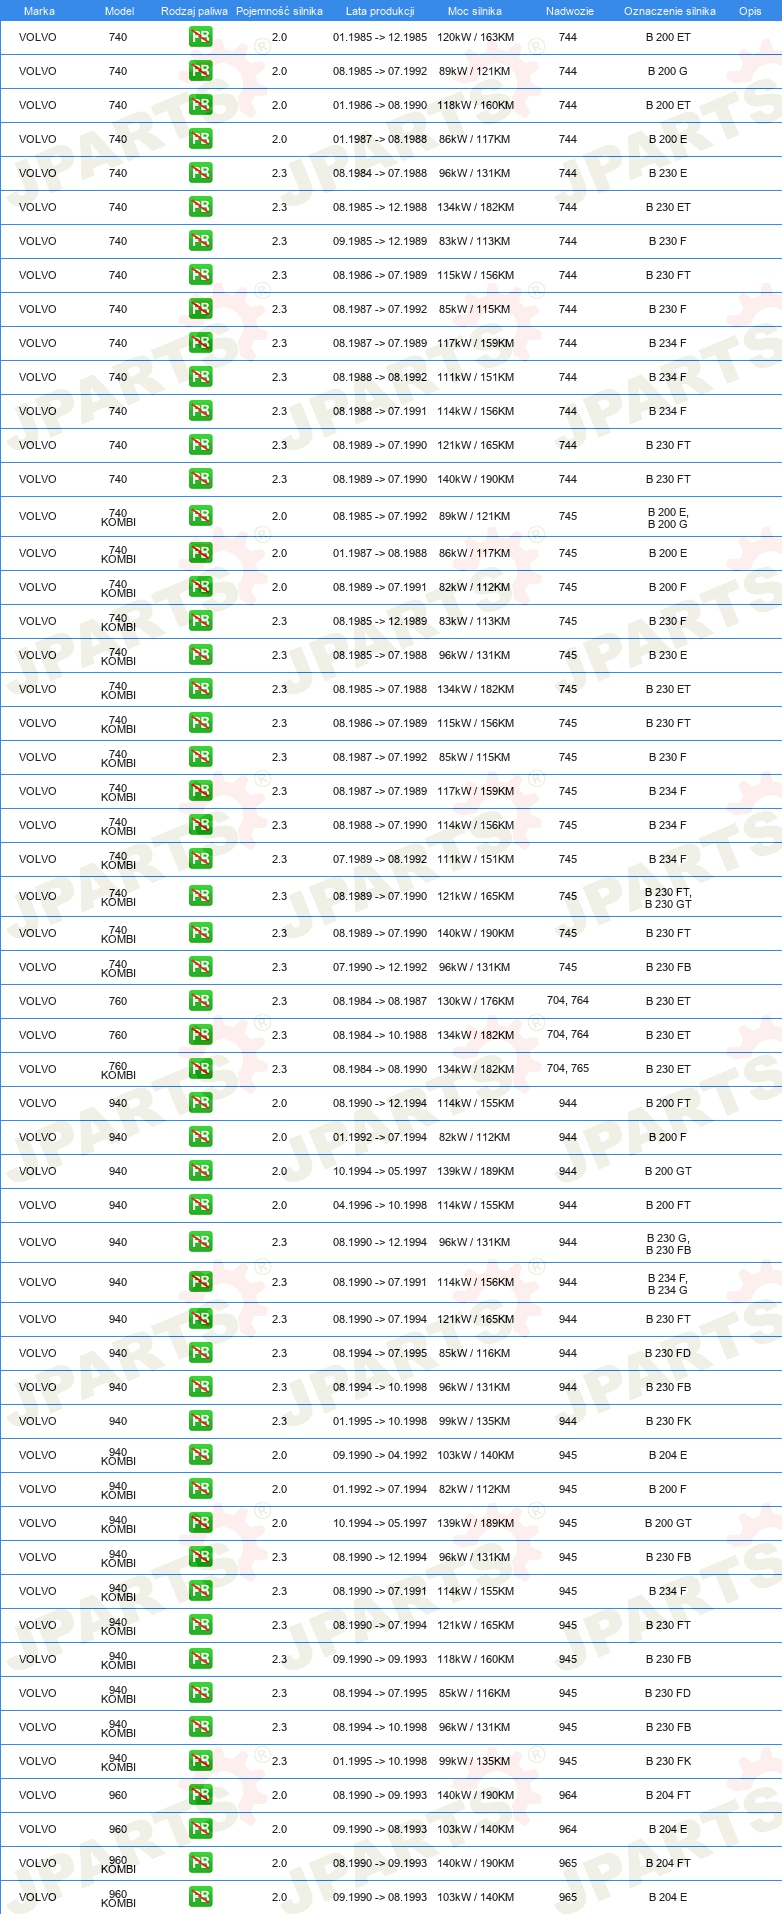The image size is (782, 1914).
Task: Click the Marka column header
Action: (x=39, y=11)
